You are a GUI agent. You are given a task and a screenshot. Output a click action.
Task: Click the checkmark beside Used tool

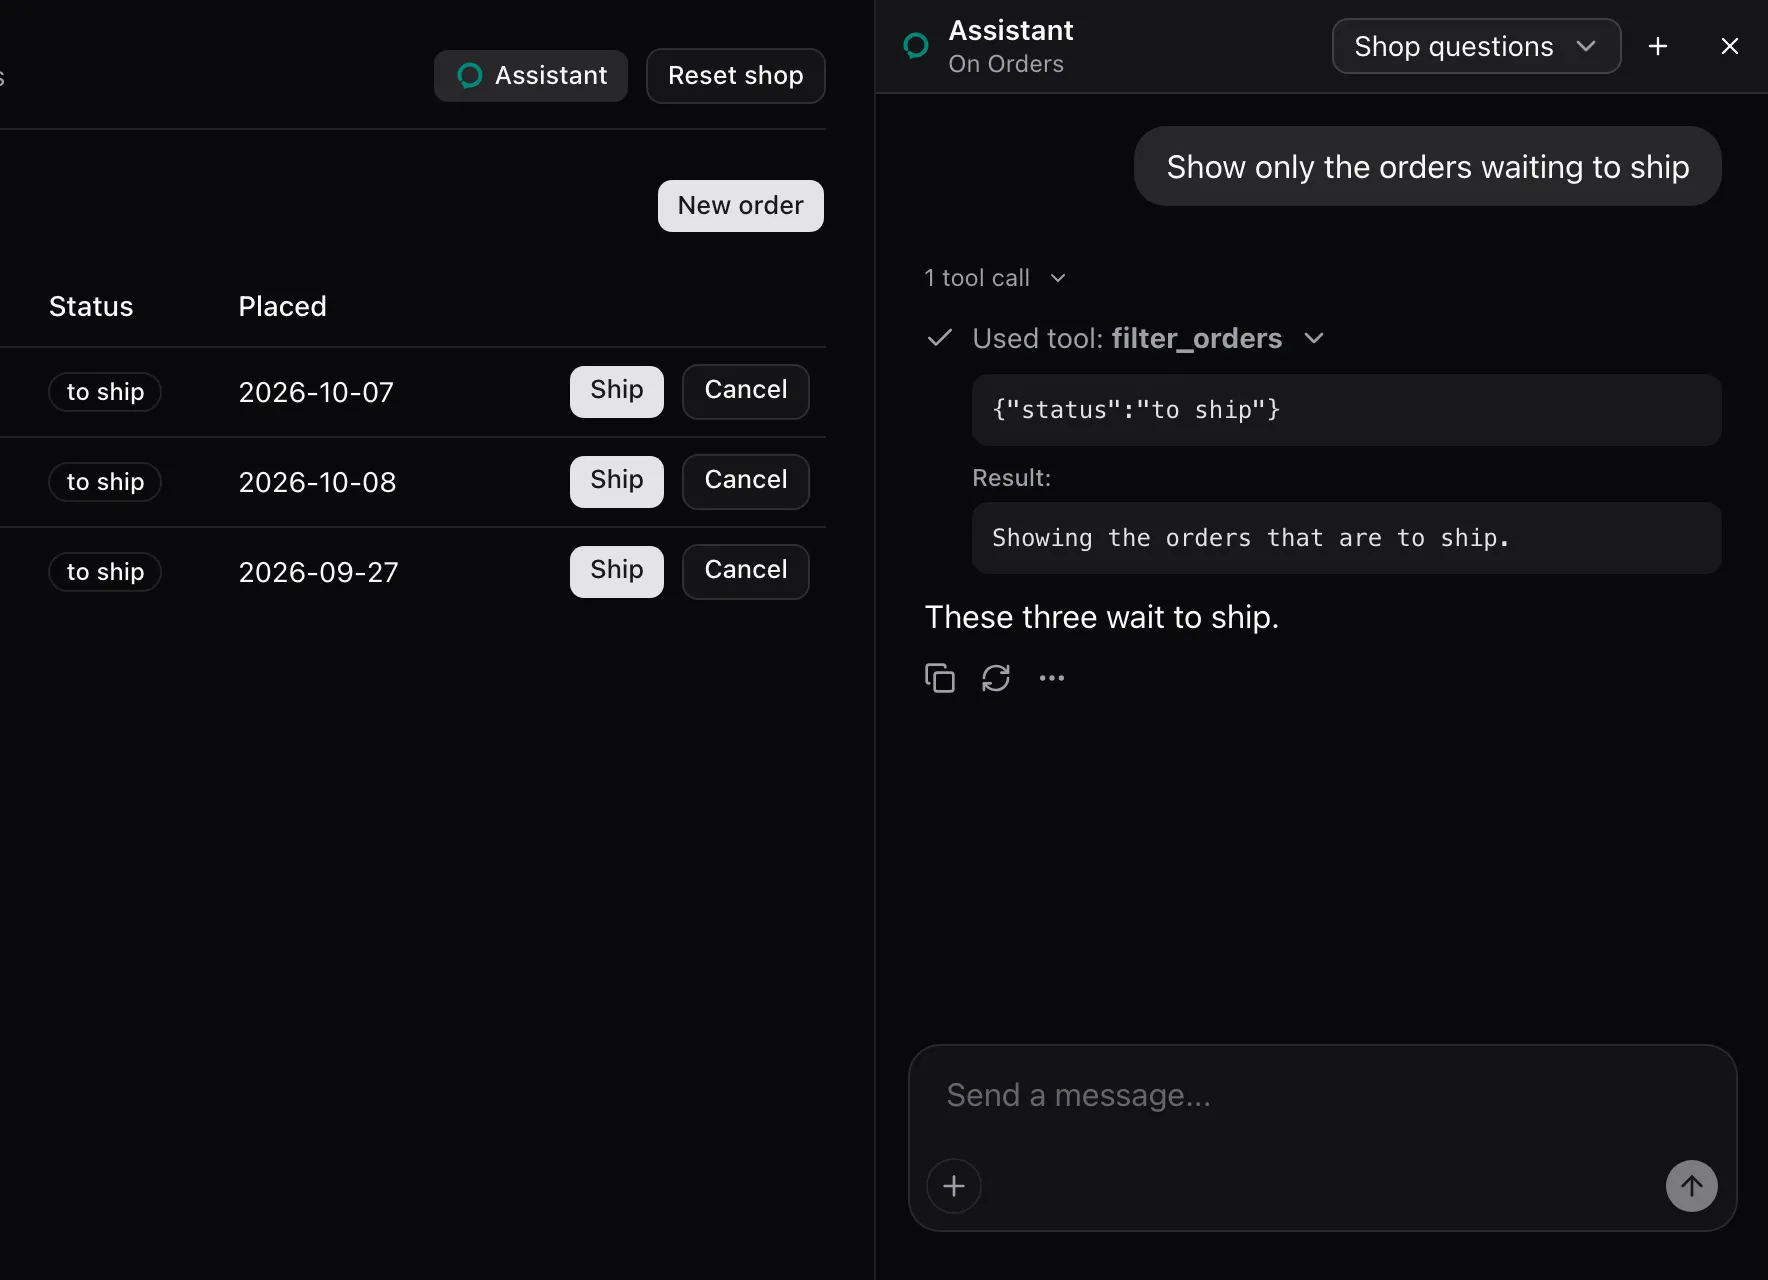(x=939, y=338)
